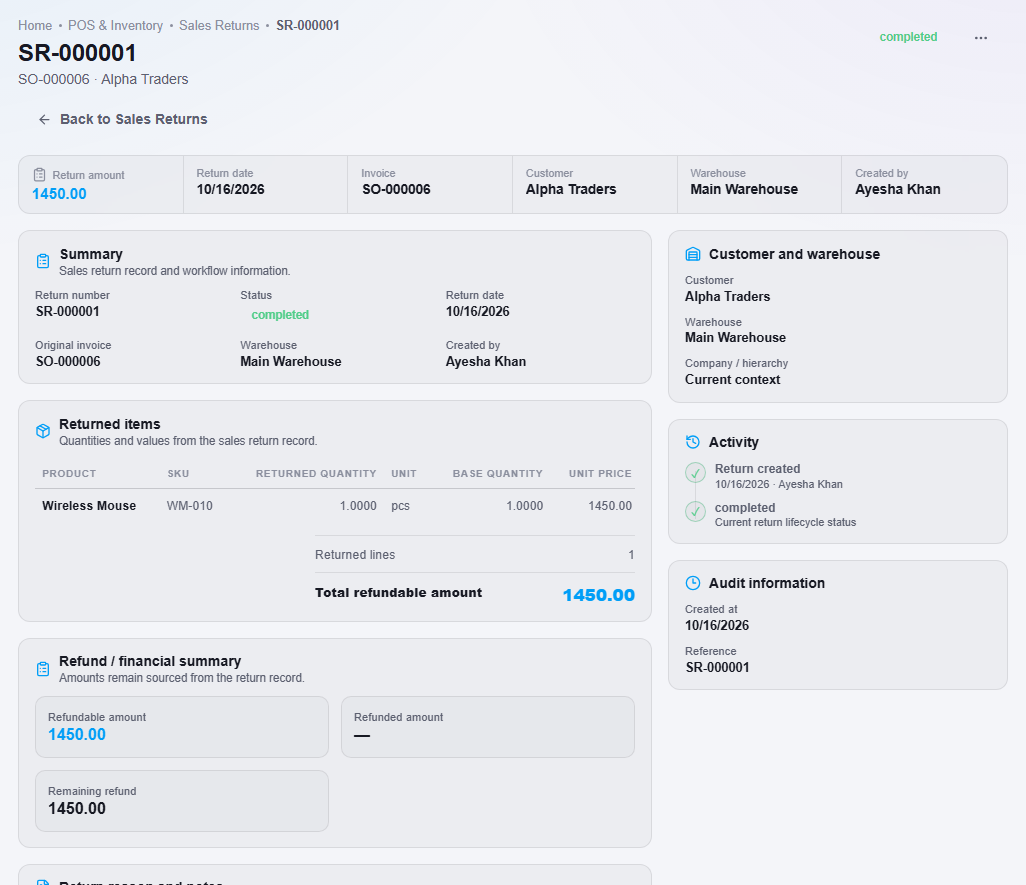Click the Refunded amount card
Image resolution: width=1026 pixels, height=885 pixels.
487,727
